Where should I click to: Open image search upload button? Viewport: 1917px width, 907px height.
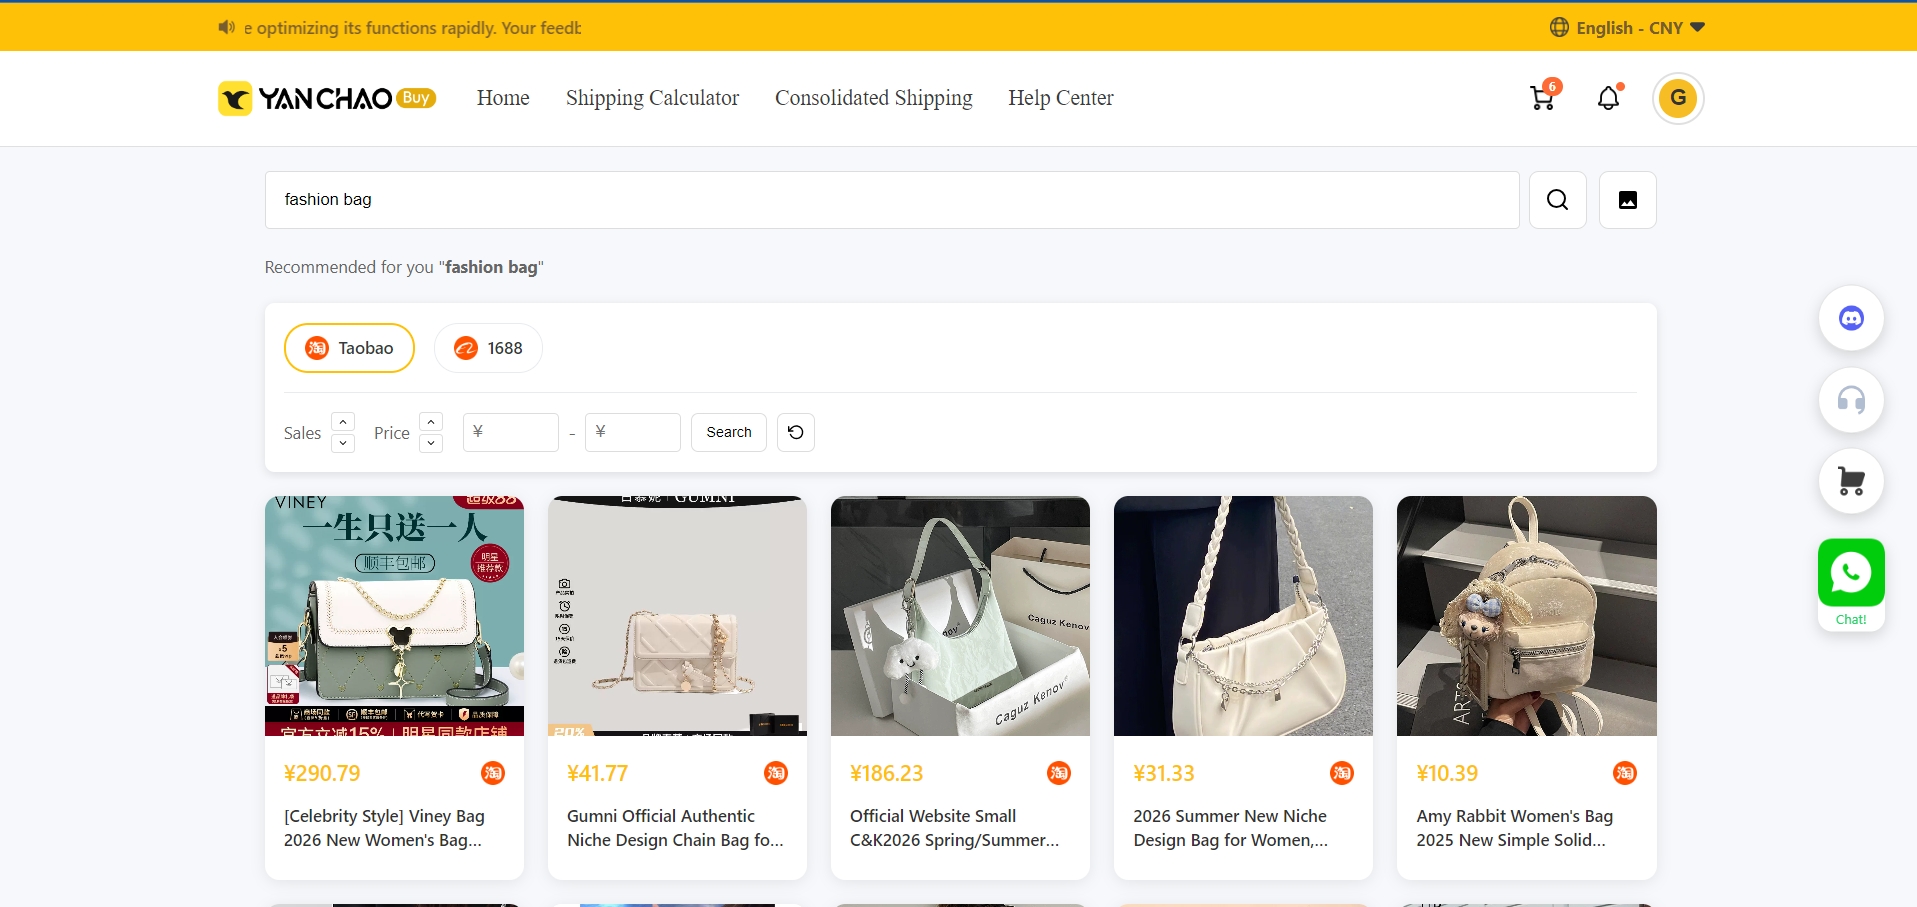coord(1628,200)
